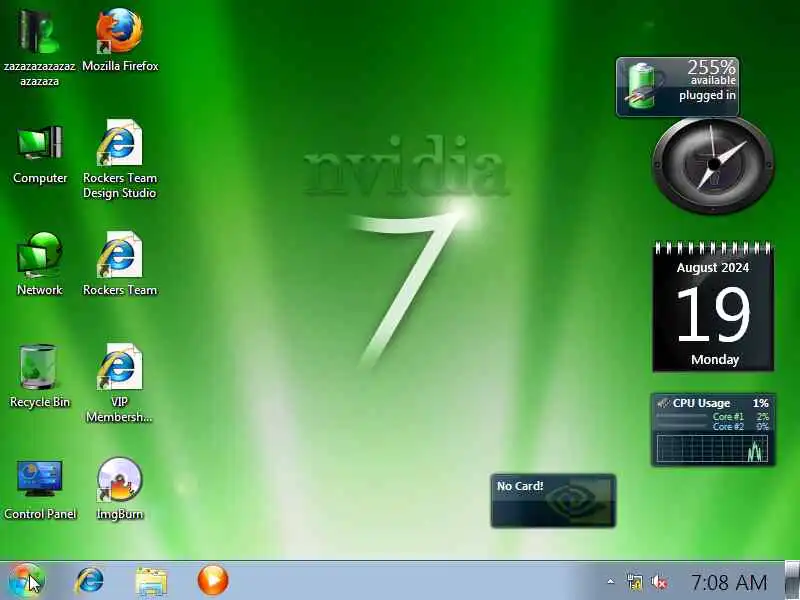Click the August 2024 calendar gadget
800x600 pixels.
pyautogui.click(x=713, y=307)
